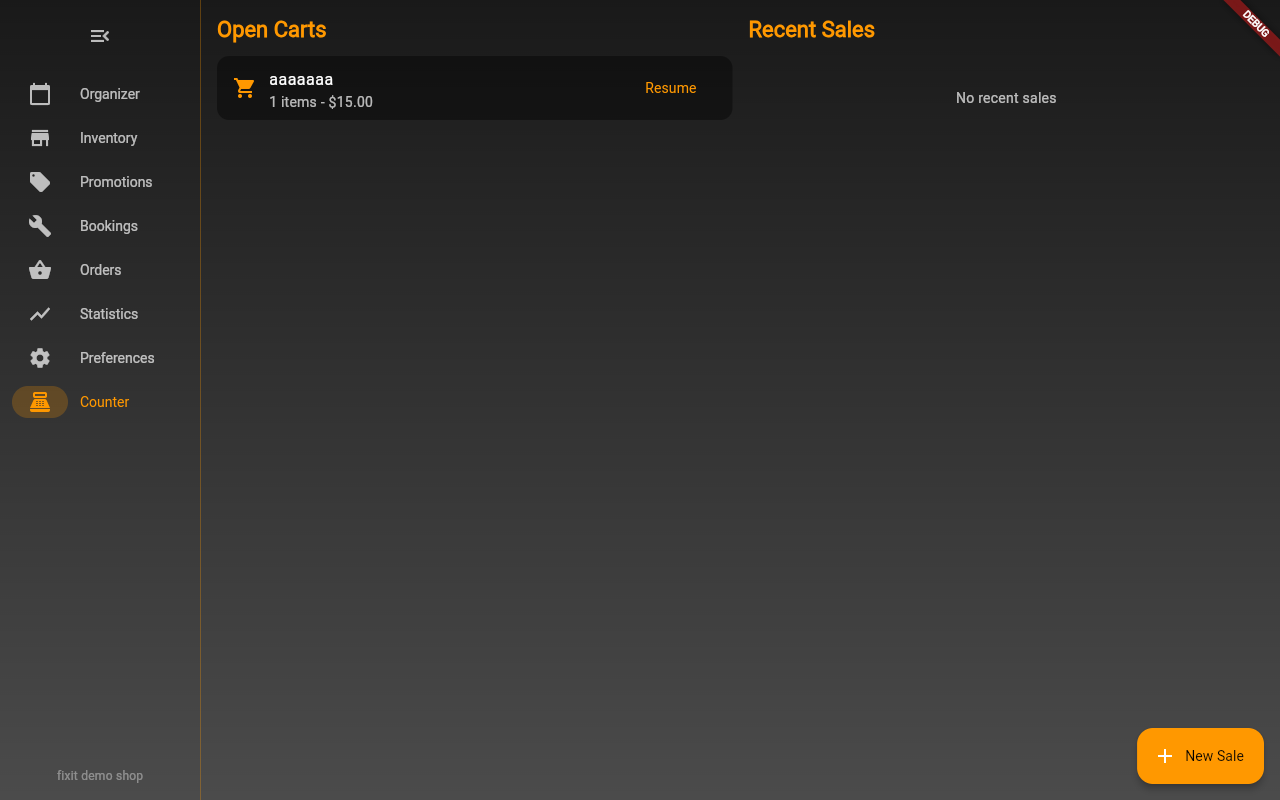Switch to Bookings
Image resolution: width=1280 pixels, height=800 pixels.
tap(109, 226)
